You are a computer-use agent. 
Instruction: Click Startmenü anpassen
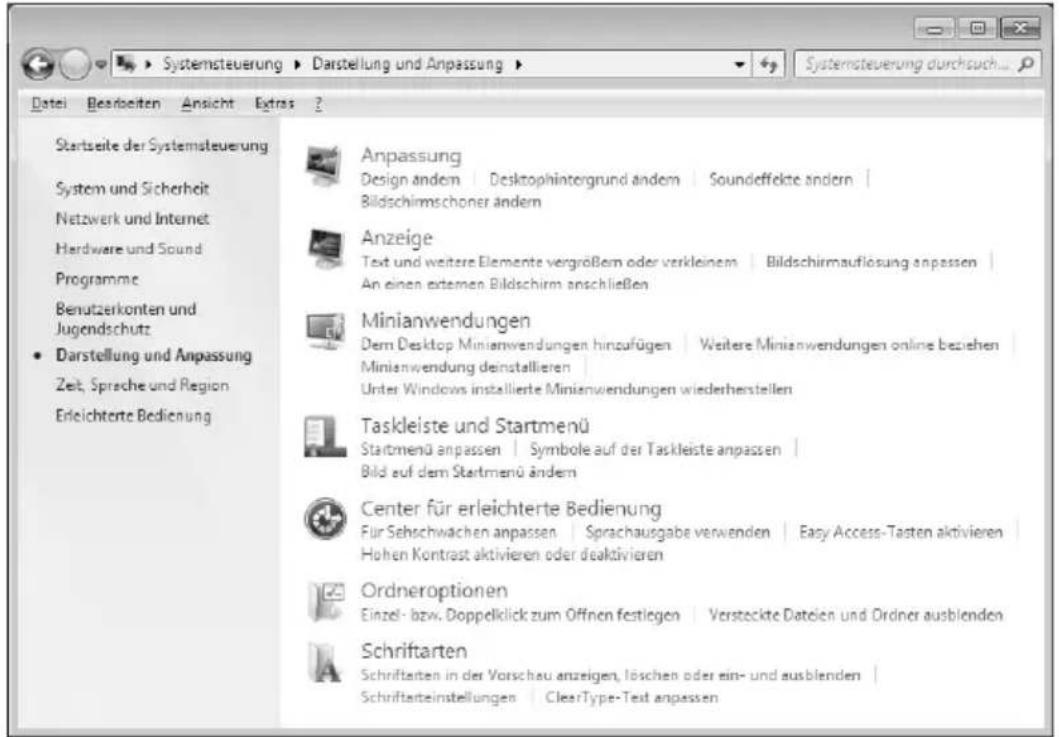click(x=431, y=450)
